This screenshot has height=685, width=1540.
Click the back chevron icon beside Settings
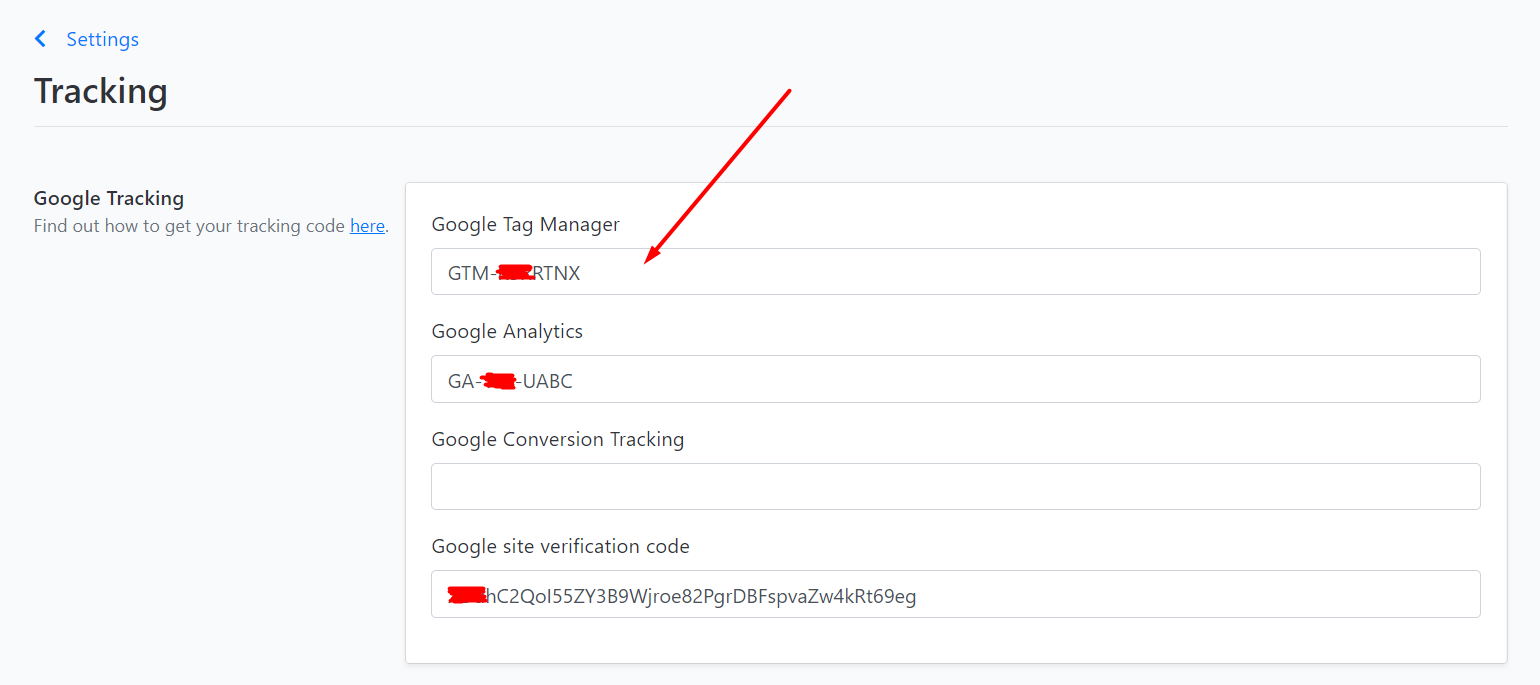click(40, 39)
